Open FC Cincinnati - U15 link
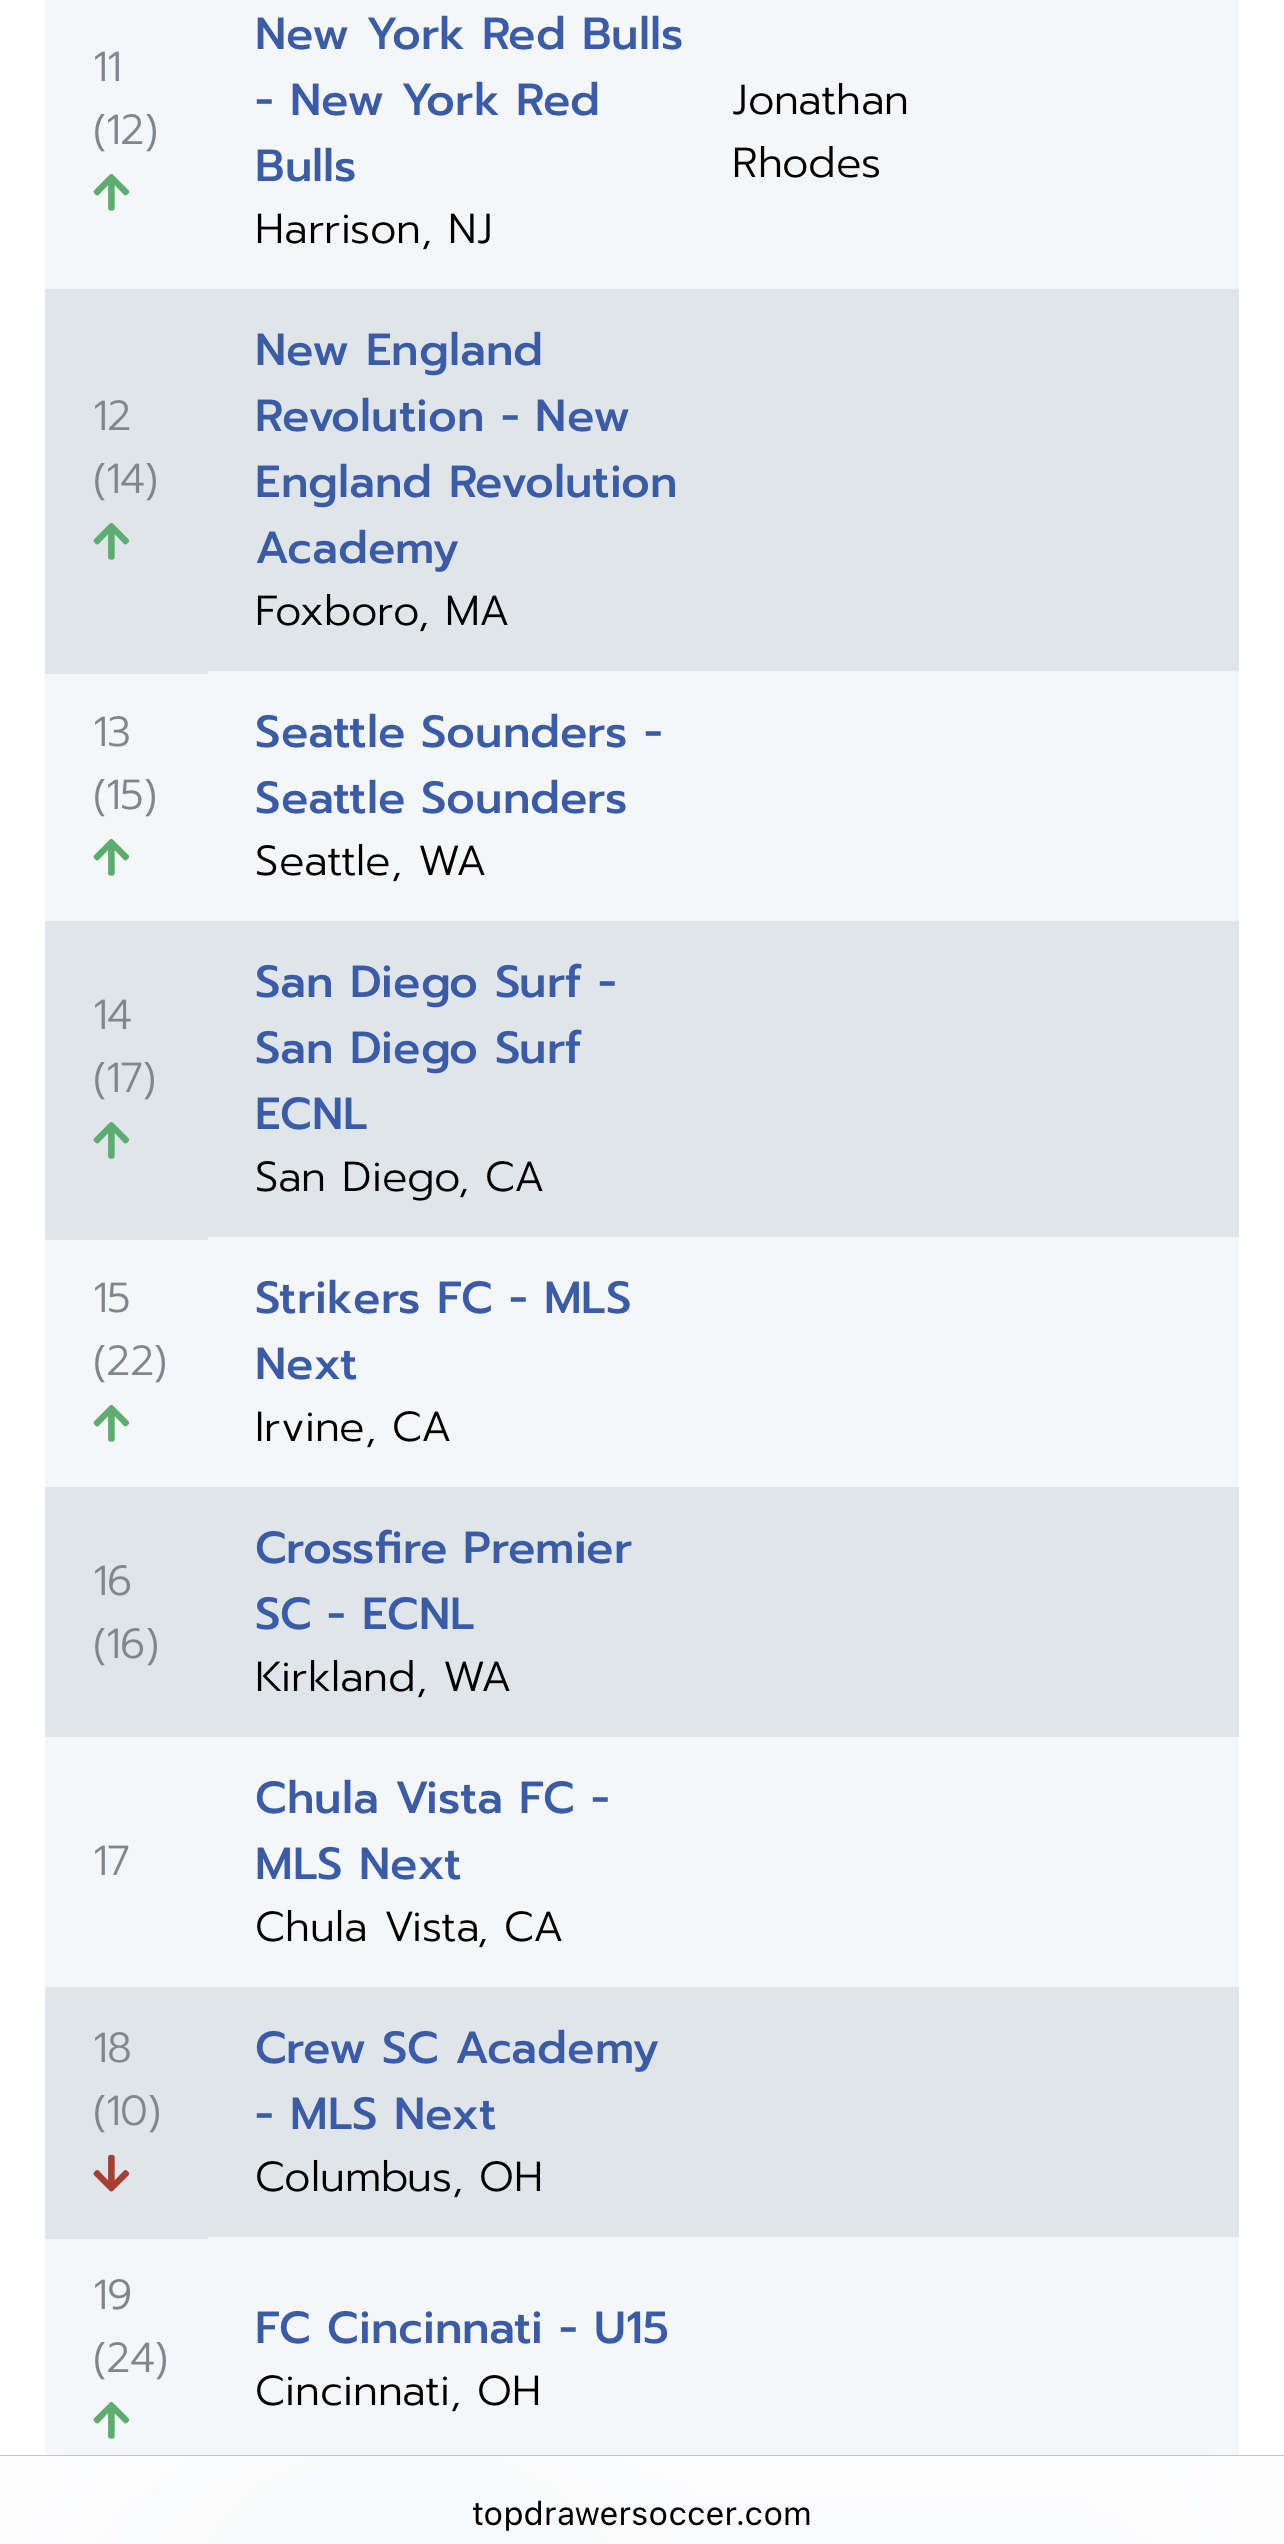The height and width of the screenshot is (2544, 1284). point(461,2328)
